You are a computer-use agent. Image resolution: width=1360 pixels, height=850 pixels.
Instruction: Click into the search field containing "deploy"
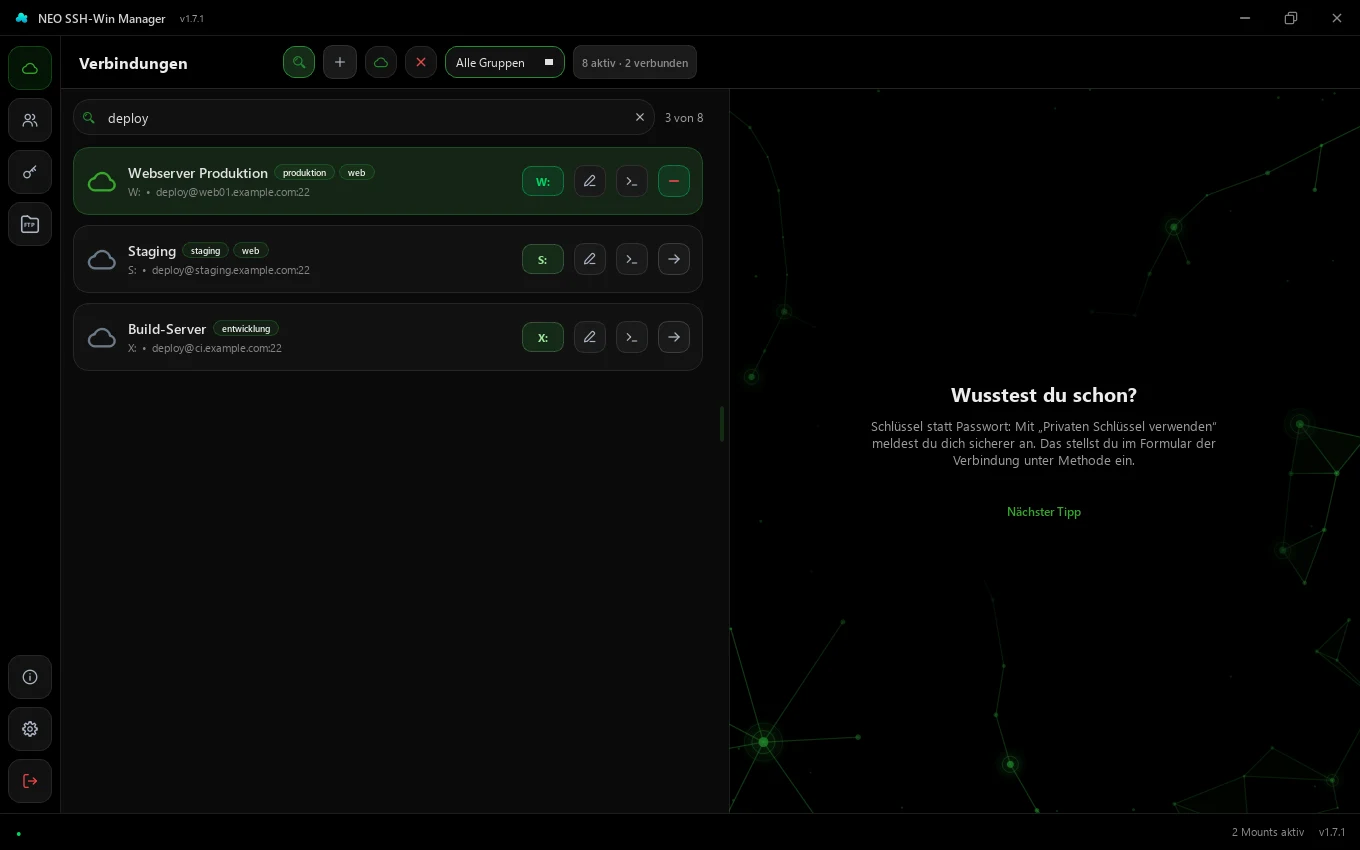click(x=364, y=118)
